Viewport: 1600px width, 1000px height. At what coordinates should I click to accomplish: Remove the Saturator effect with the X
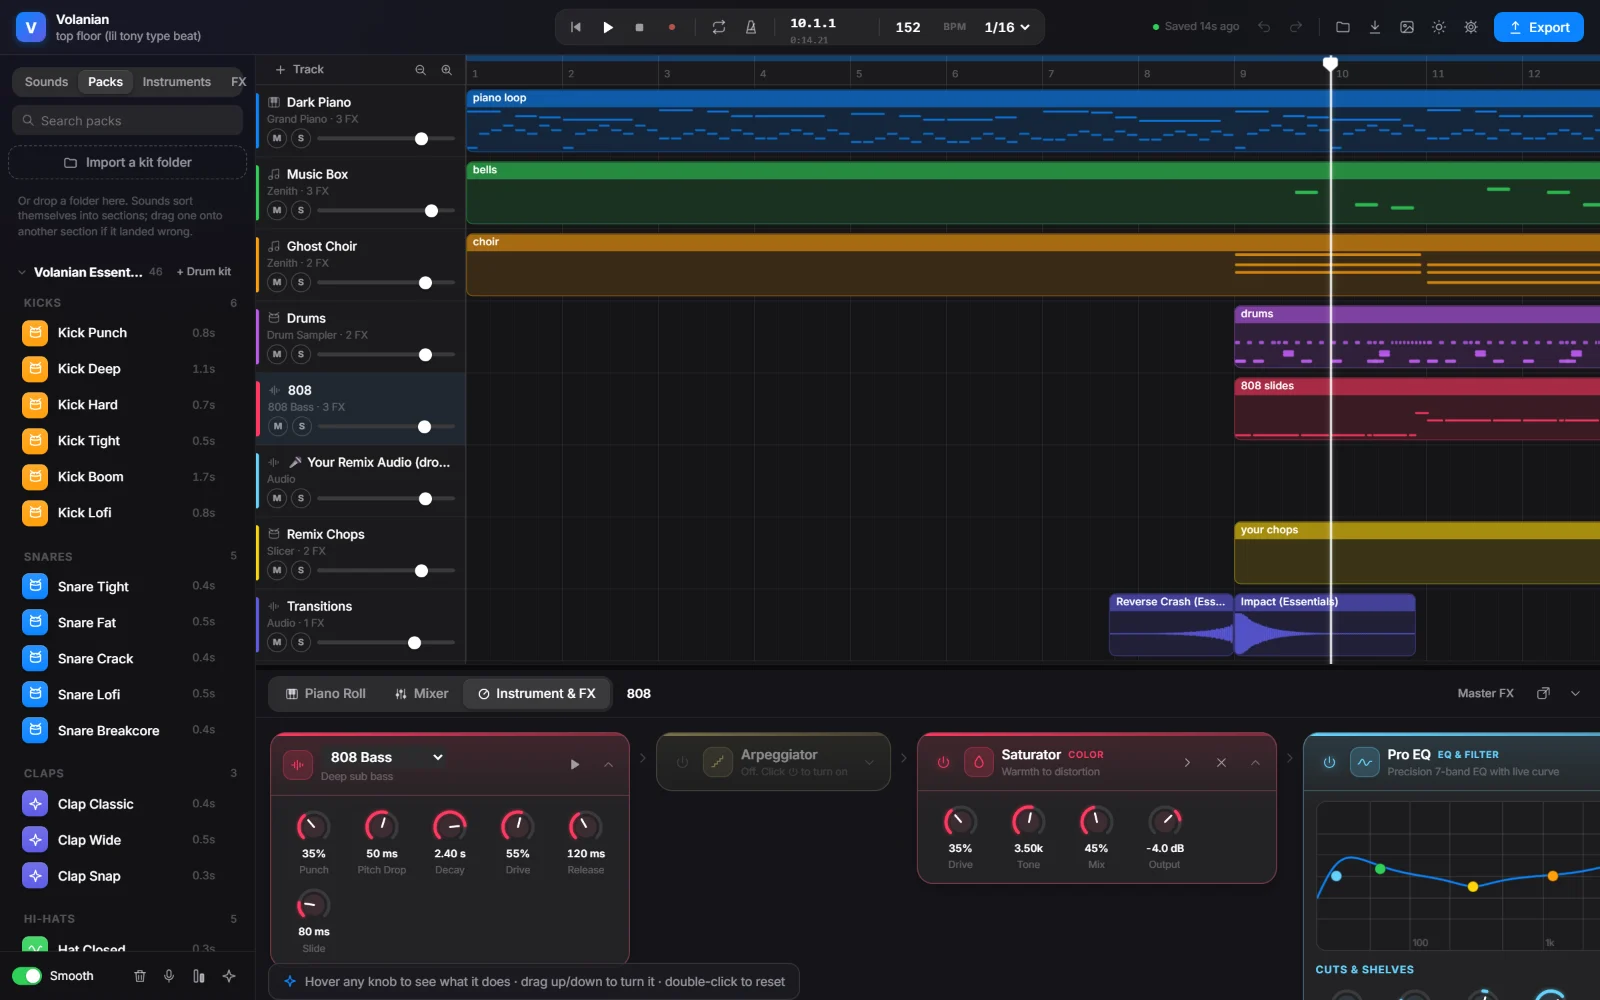tap(1221, 762)
